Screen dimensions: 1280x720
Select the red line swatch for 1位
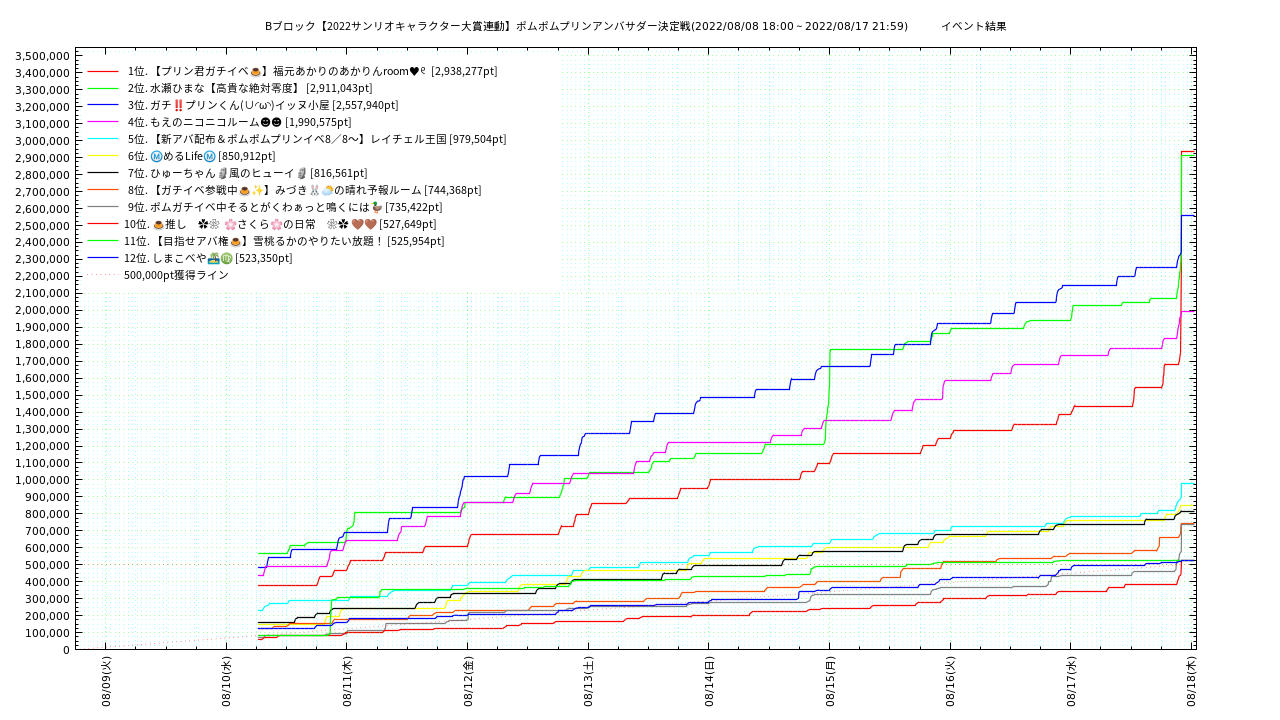(x=103, y=71)
